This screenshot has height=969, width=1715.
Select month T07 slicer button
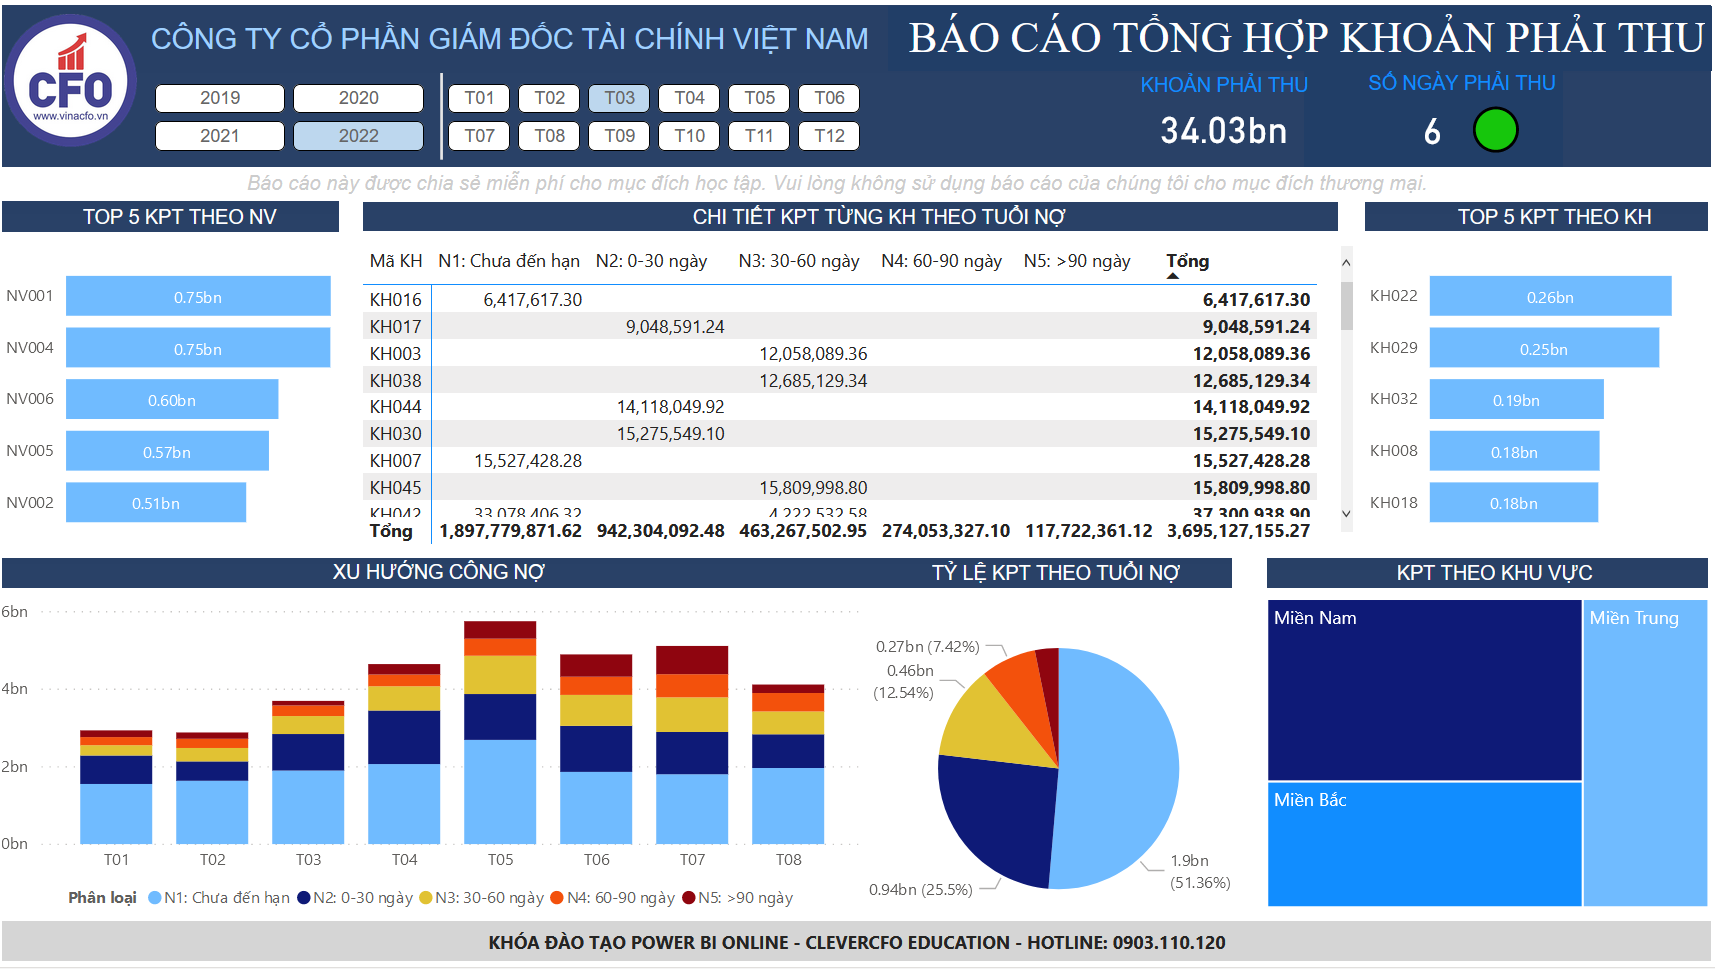(x=480, y=136)
